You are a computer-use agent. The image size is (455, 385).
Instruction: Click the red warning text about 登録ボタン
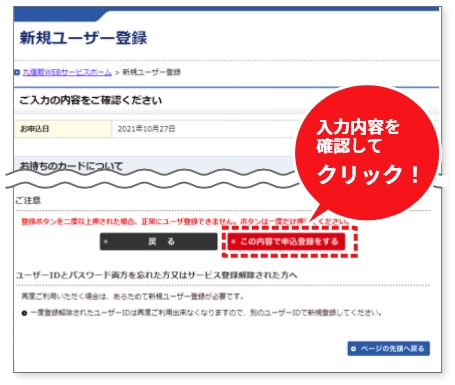[x=185, y=221]
